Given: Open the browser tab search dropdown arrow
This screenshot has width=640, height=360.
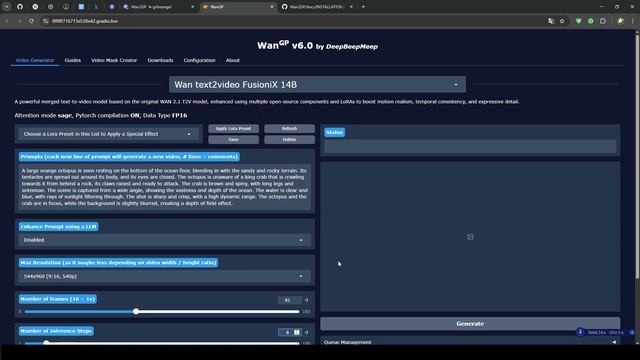Looking at the screenshot, I should pos(7,7).
